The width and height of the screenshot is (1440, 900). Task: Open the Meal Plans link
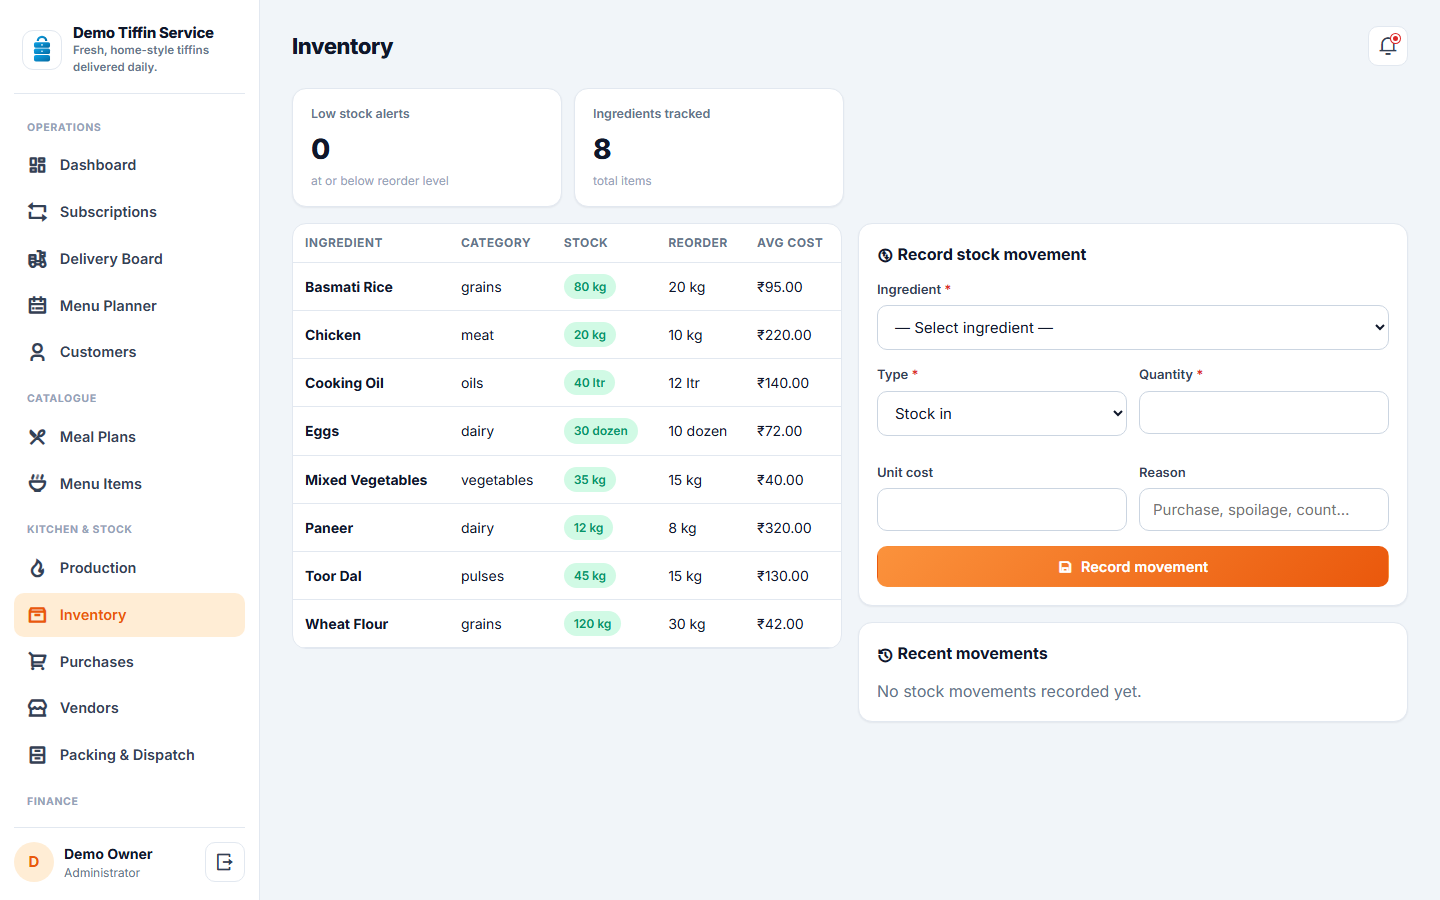coord(129,437)
